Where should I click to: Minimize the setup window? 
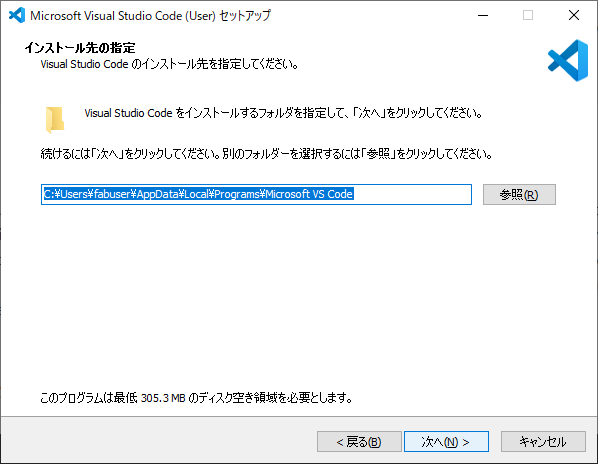click(x=483, y=15)
